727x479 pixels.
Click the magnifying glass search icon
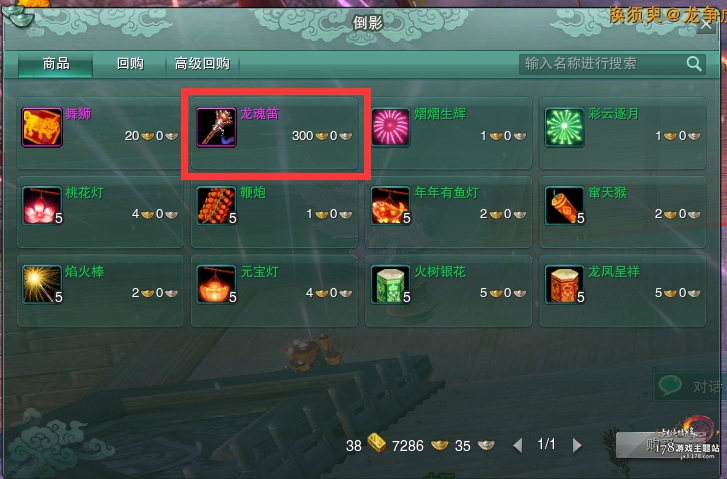click(694, 64)
